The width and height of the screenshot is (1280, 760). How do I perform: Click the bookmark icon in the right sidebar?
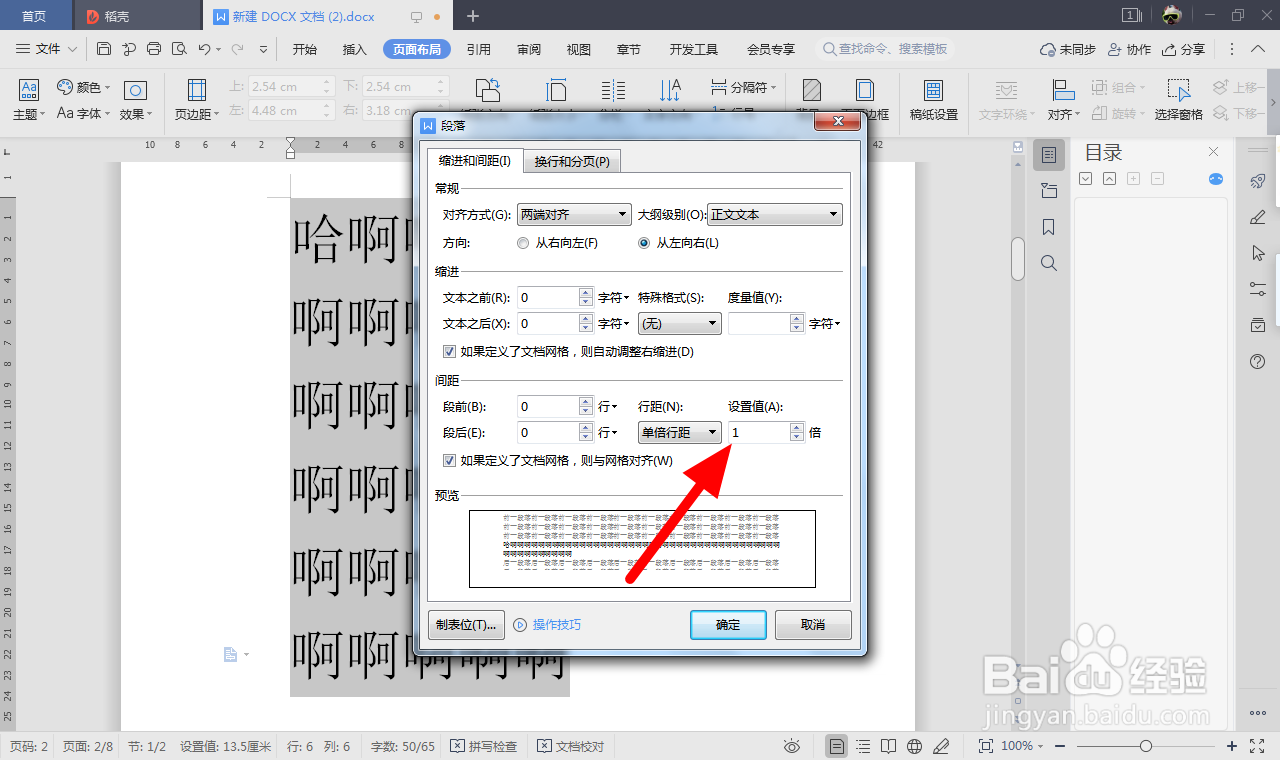[x=1048, y=227]
